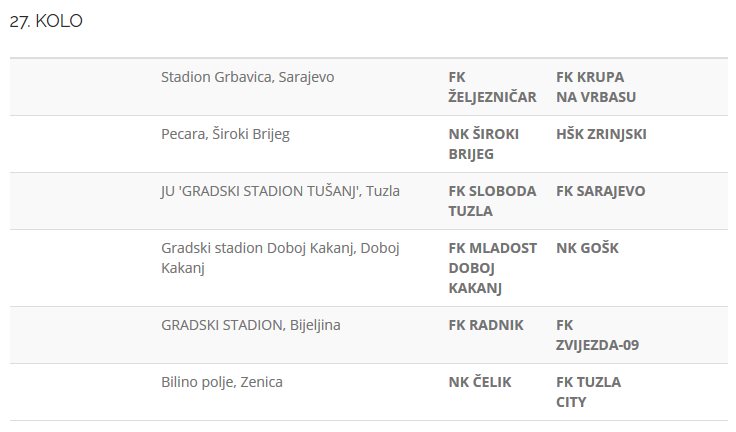
Task: Open the FK Radnik team link
Action: coord(486,325)
